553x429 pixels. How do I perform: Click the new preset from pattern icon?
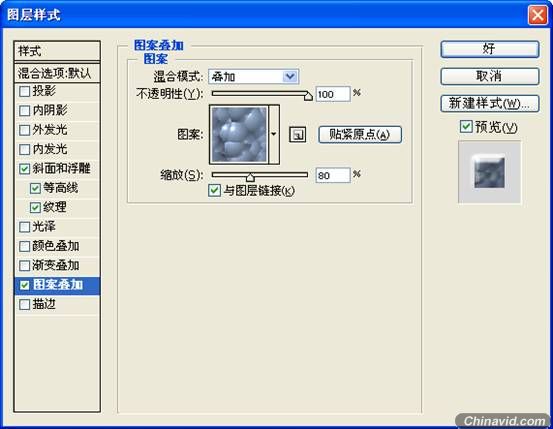click(297, 134)
